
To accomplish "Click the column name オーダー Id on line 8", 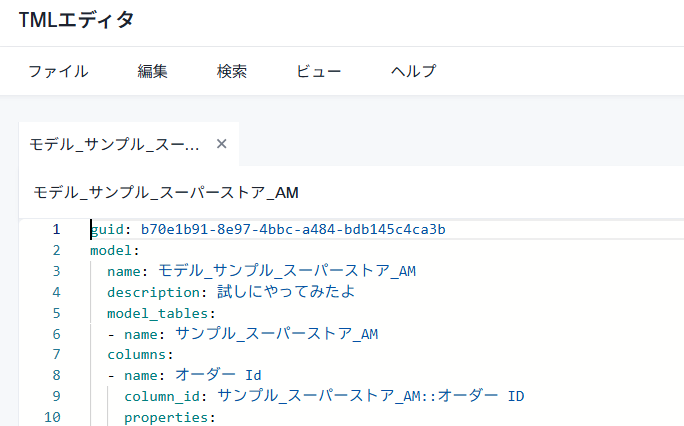I will click(x=218, y=375).
